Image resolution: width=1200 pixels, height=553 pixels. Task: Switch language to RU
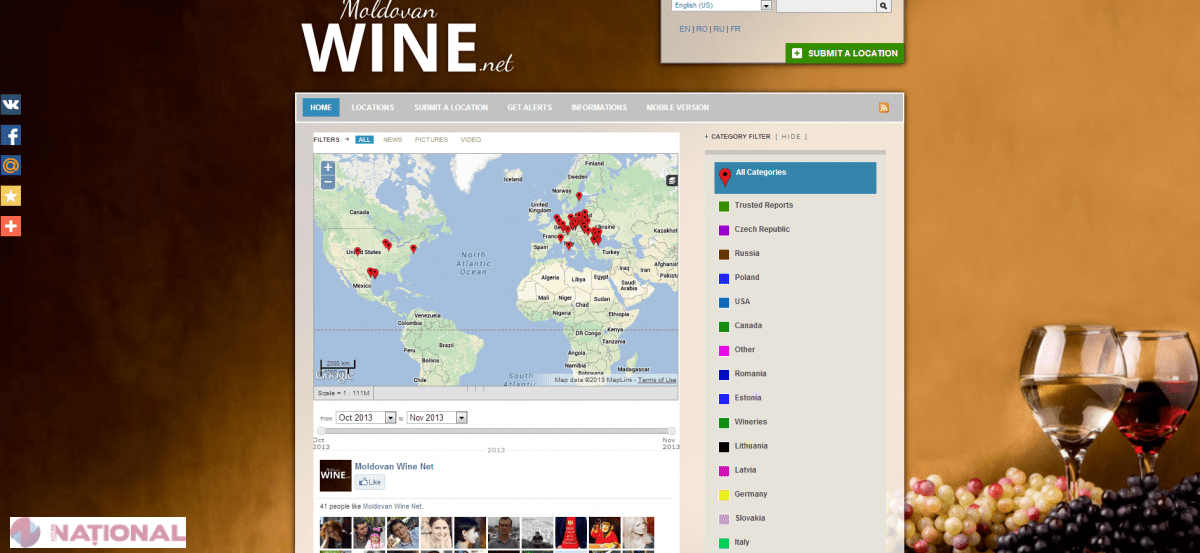719,29
